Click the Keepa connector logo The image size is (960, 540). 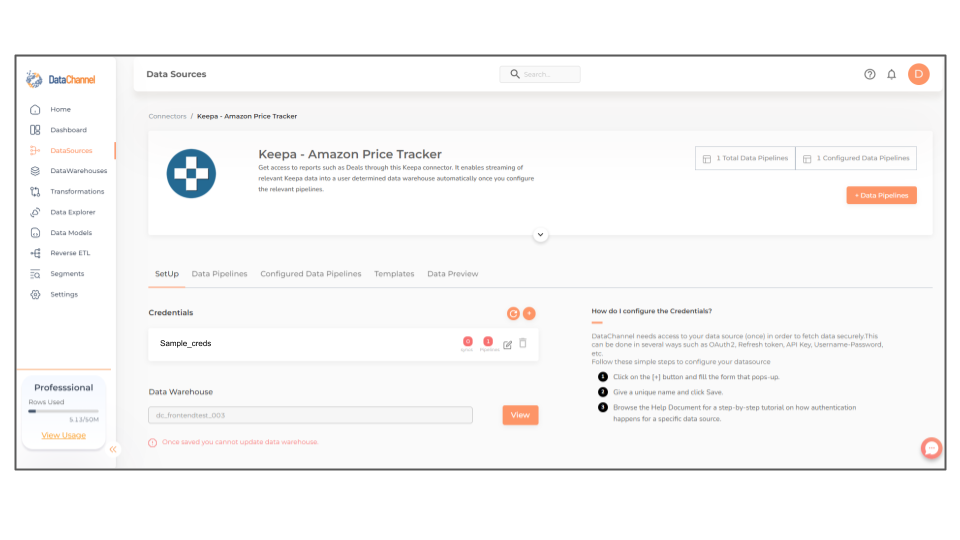[x=191, y=173]
